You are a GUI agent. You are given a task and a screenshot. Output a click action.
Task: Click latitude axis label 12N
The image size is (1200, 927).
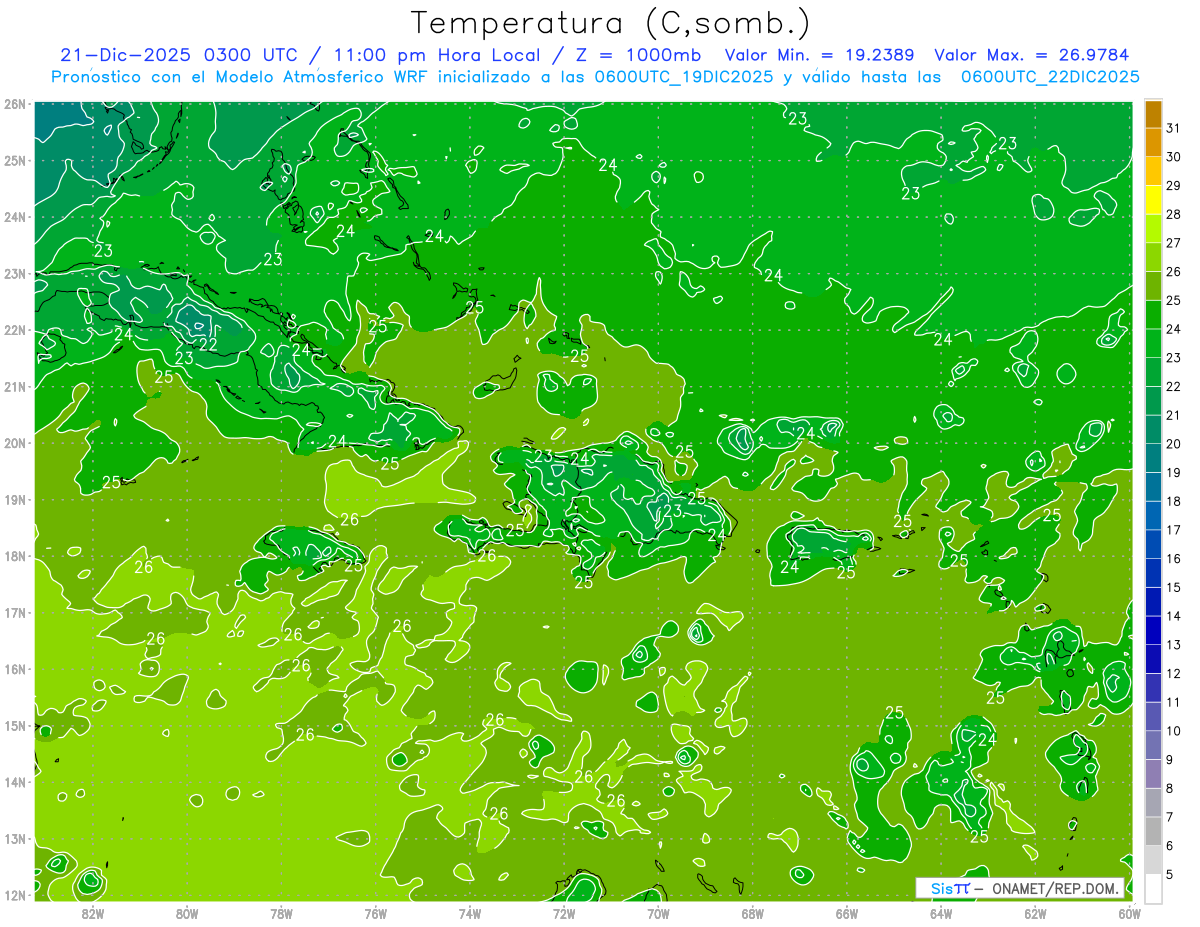15,895
